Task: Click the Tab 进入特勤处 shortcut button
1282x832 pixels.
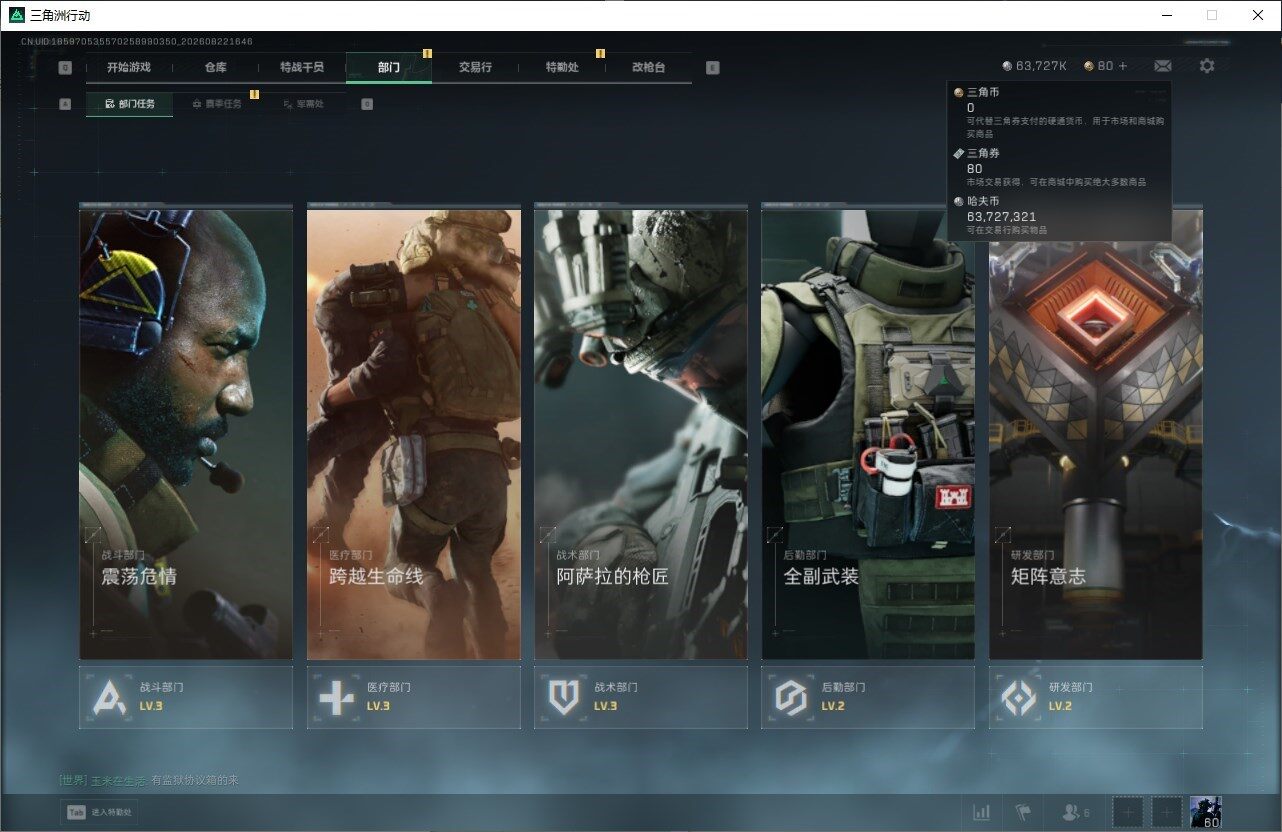Action: click(x=99, y=813)
